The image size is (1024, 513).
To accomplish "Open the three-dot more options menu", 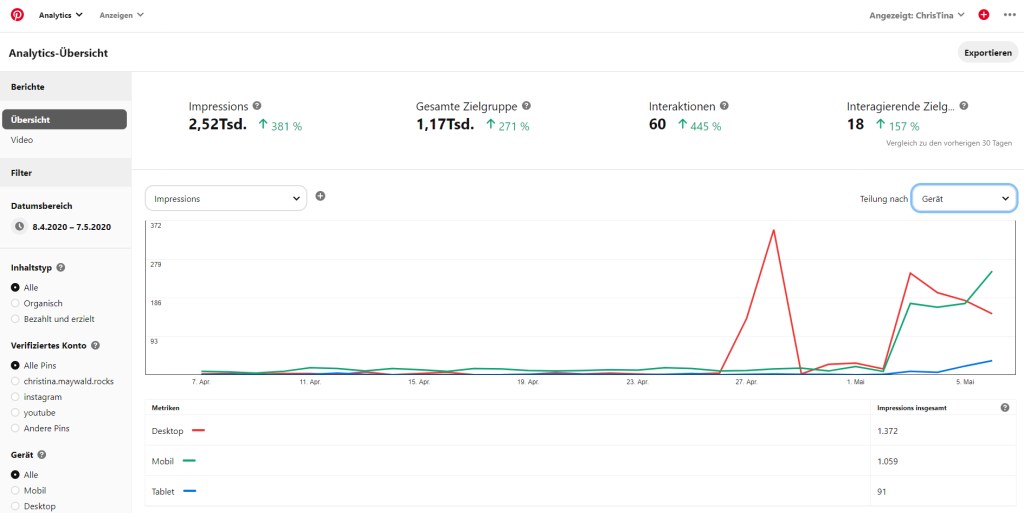I will [x=1008, y=15].
